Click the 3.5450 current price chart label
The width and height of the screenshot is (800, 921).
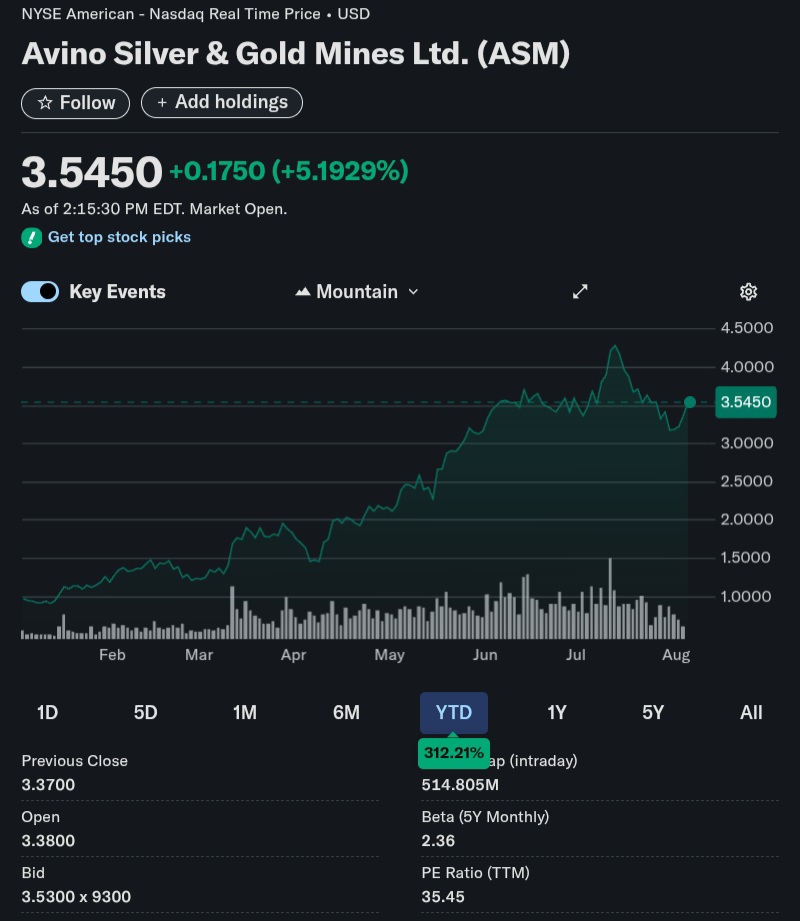tap(746, 402)
